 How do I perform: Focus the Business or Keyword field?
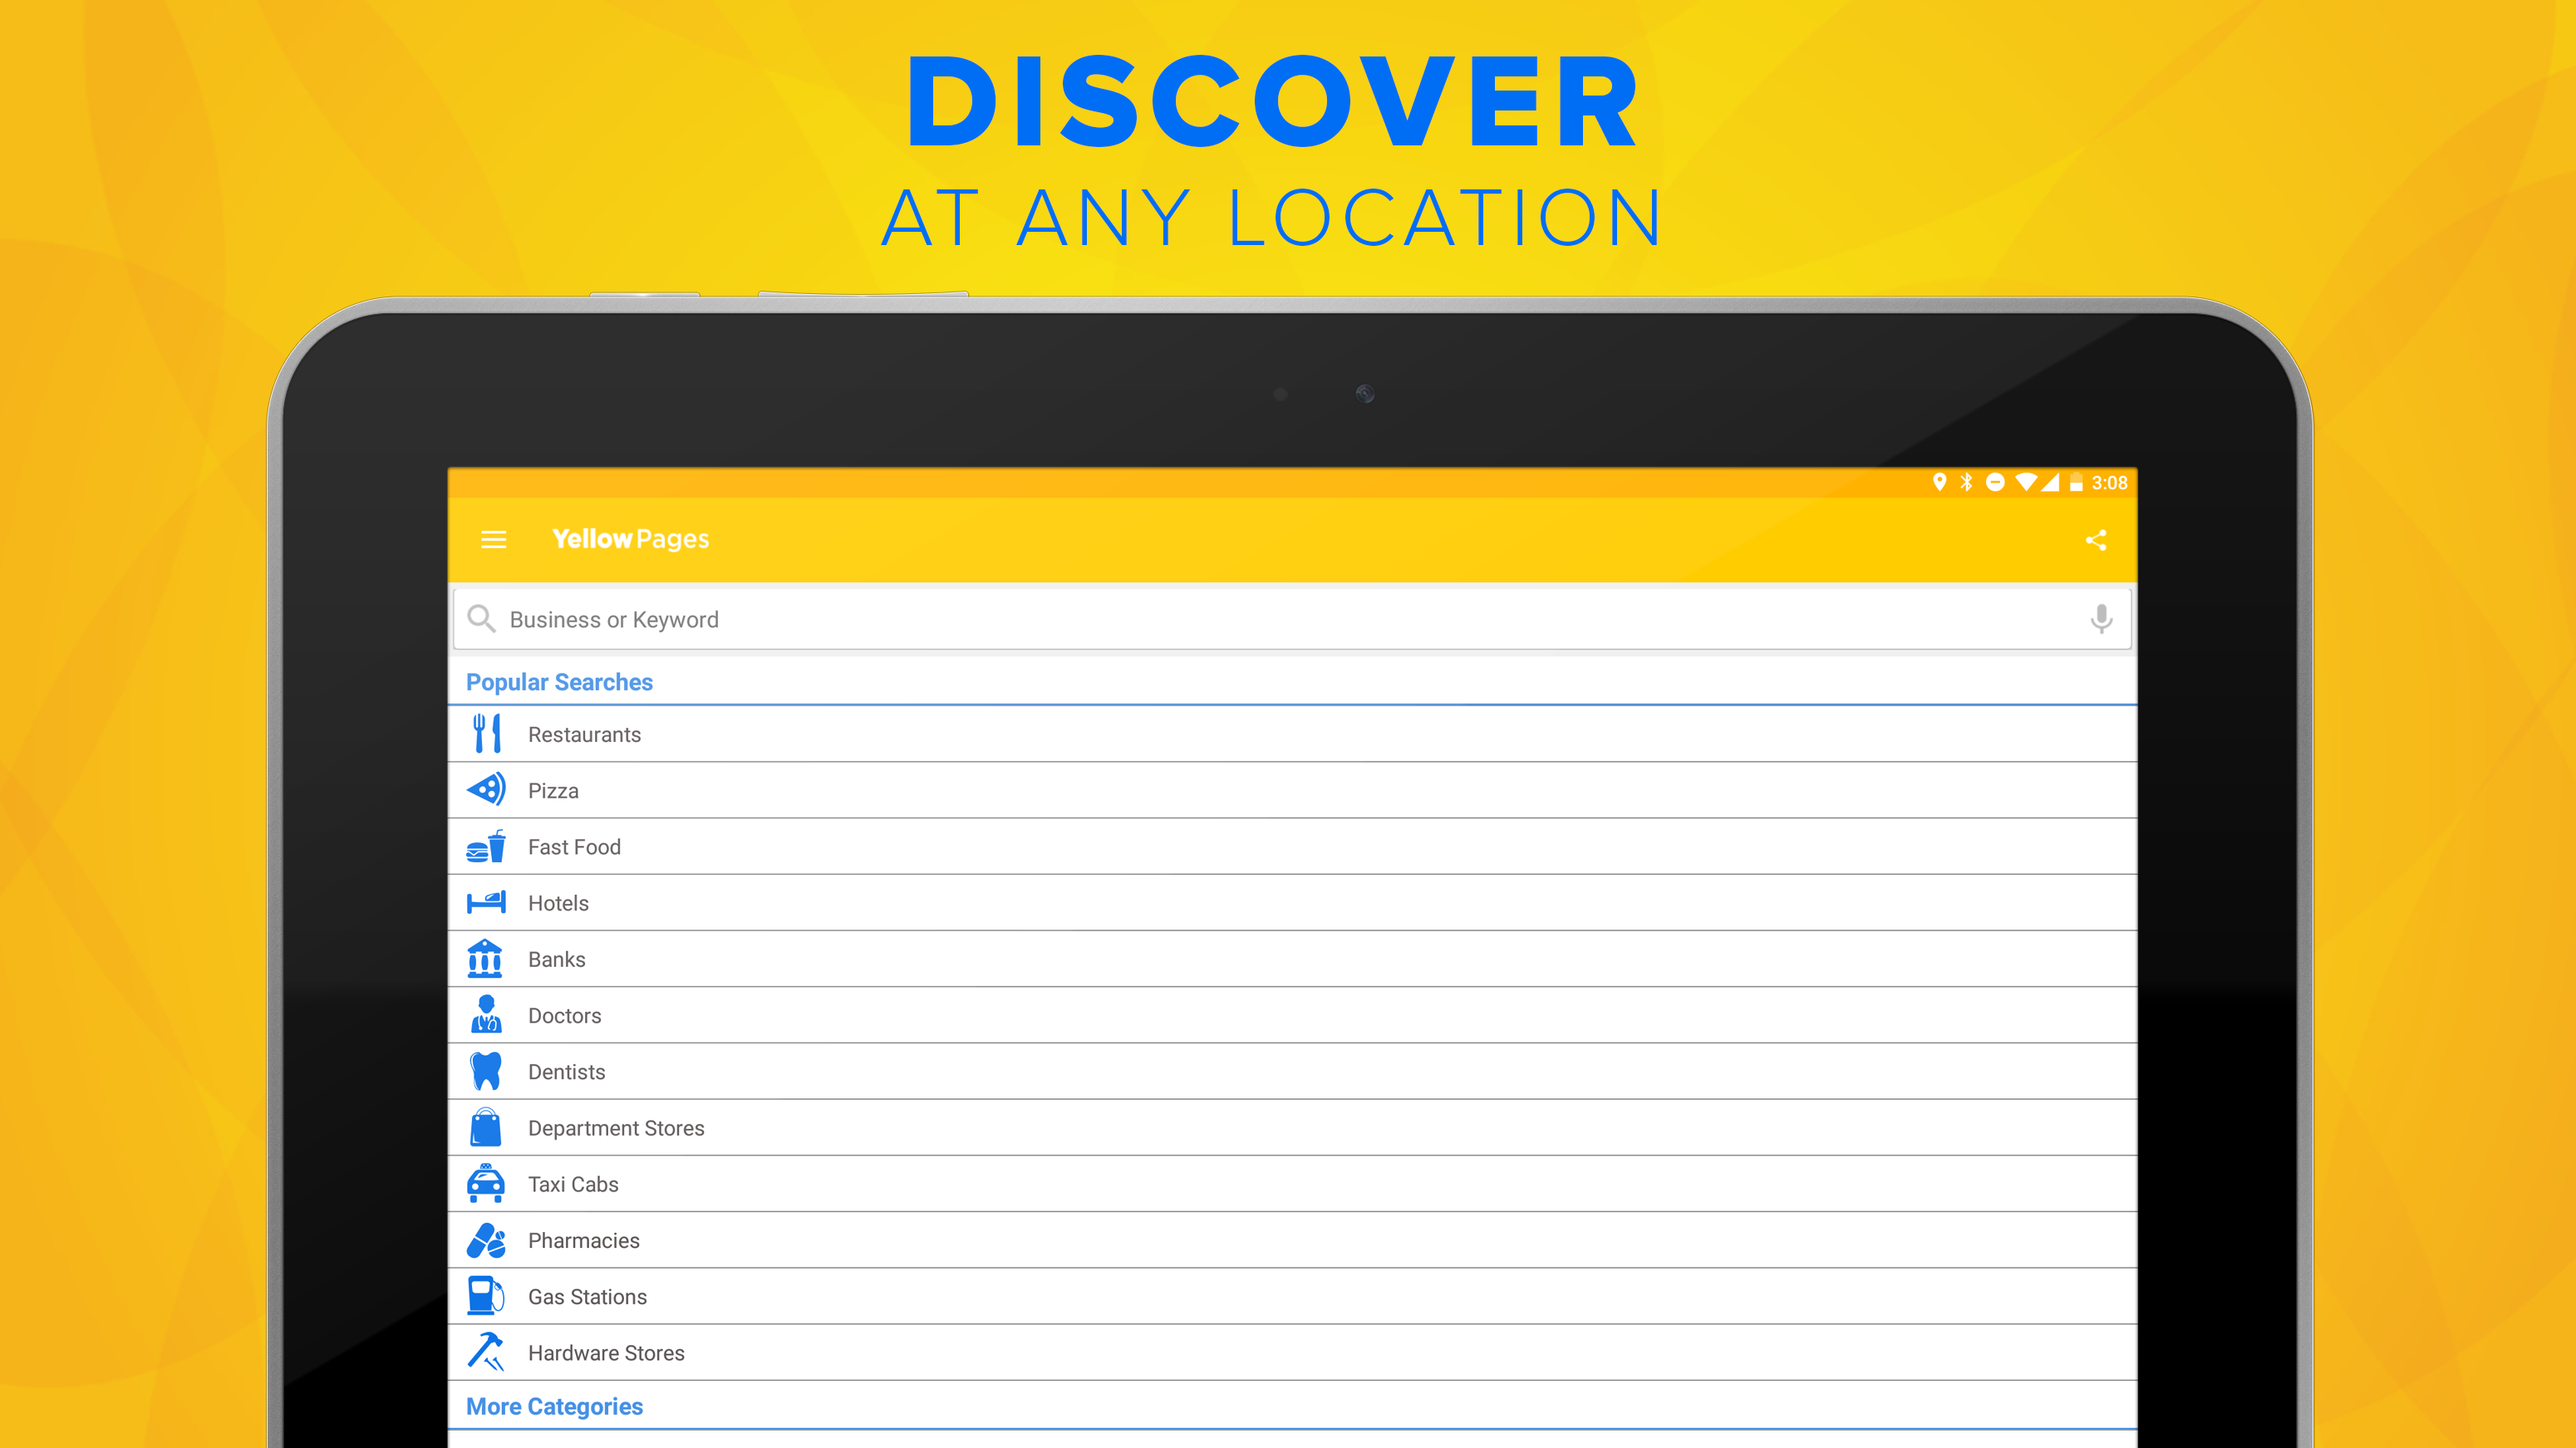[x=1200, y=620]
